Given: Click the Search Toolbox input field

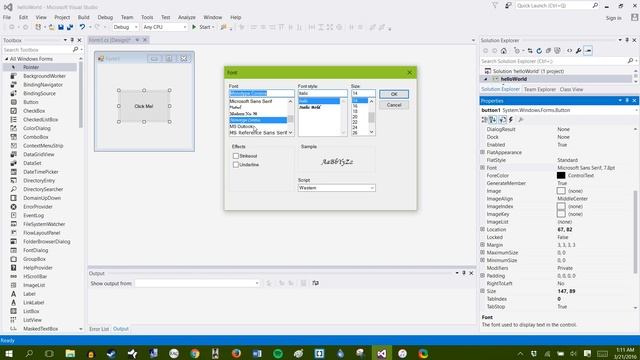Looking at the screenshot, I should tap(38, 49).
